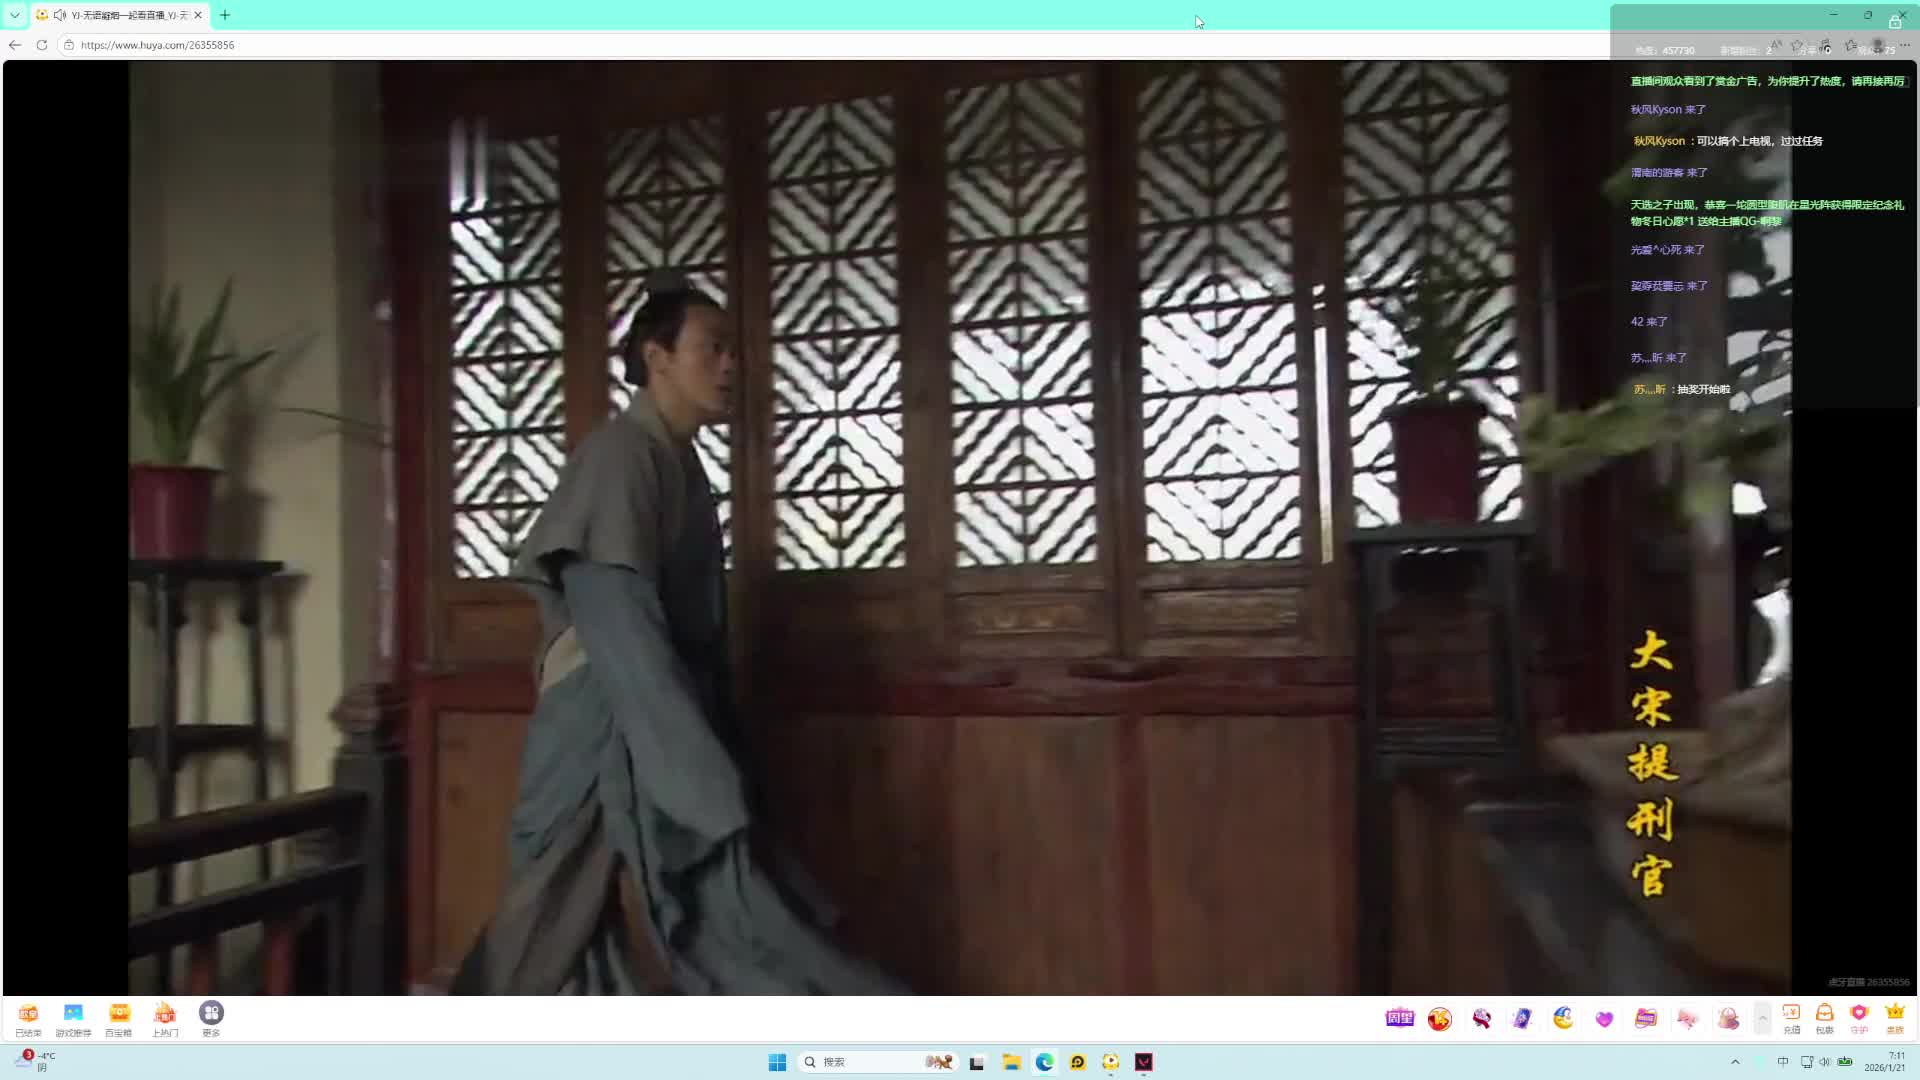Show hidden system tray icons
This screenshot has width=1920, height=1080.
(1735, 1062)
